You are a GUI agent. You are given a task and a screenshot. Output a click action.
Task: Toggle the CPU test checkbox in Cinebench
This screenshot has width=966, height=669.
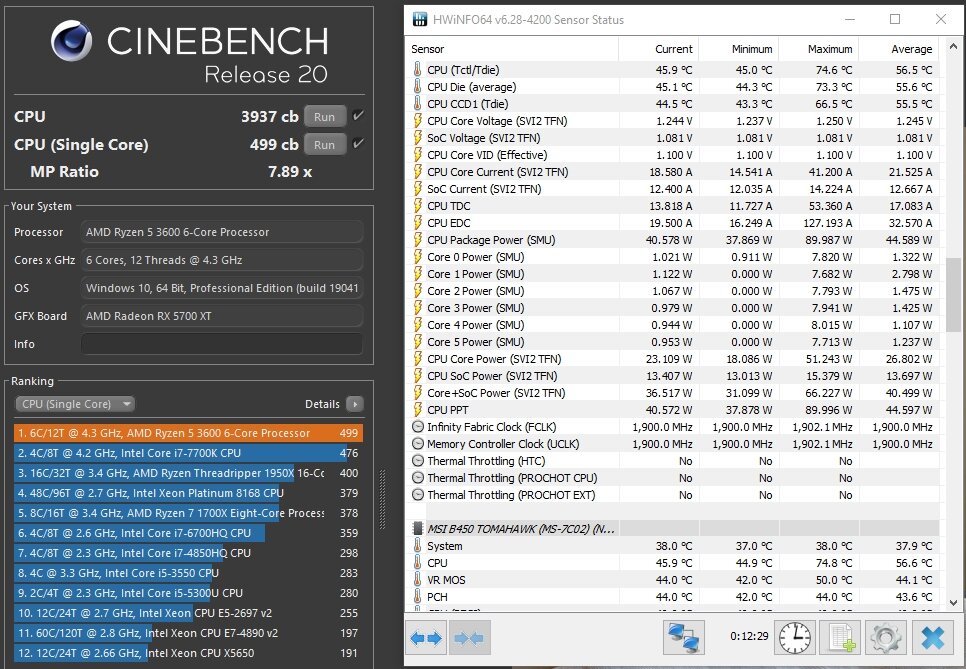coord(357,115)
